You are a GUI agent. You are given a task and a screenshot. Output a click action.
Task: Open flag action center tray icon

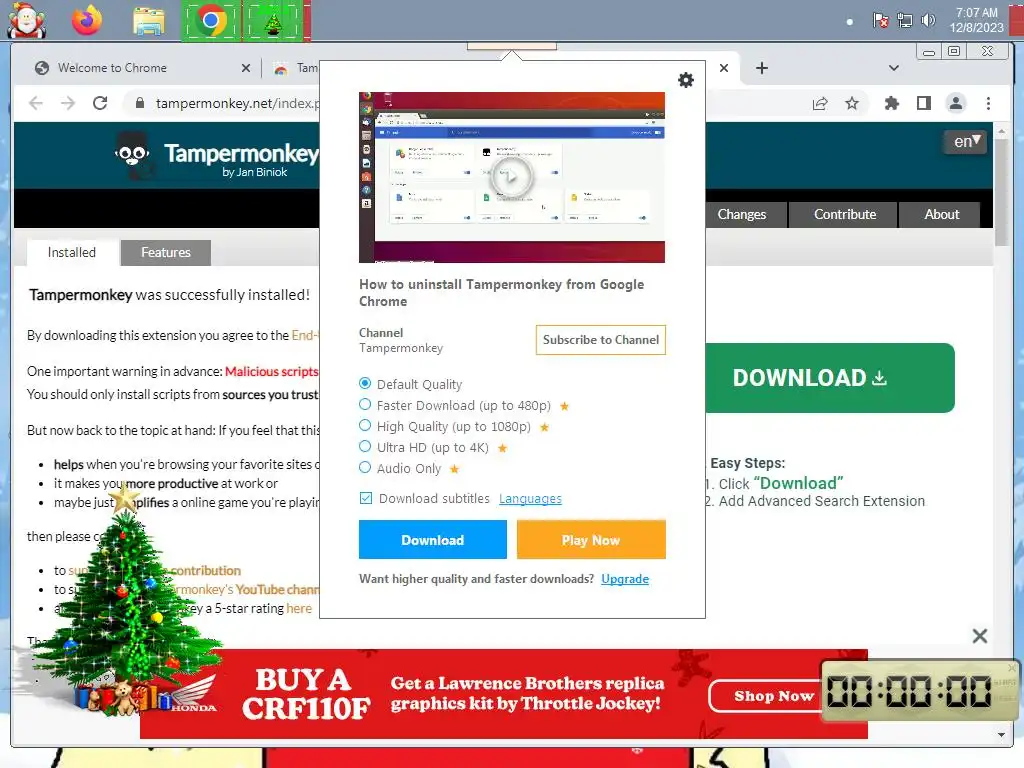[880, 20]
